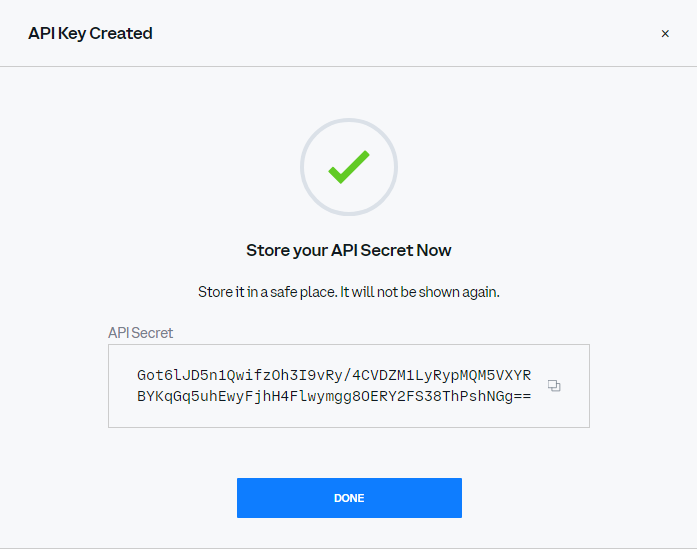Viewport: 697px width, 549px height.
Task: Click the green checkmark success icon
Action: 349,167
